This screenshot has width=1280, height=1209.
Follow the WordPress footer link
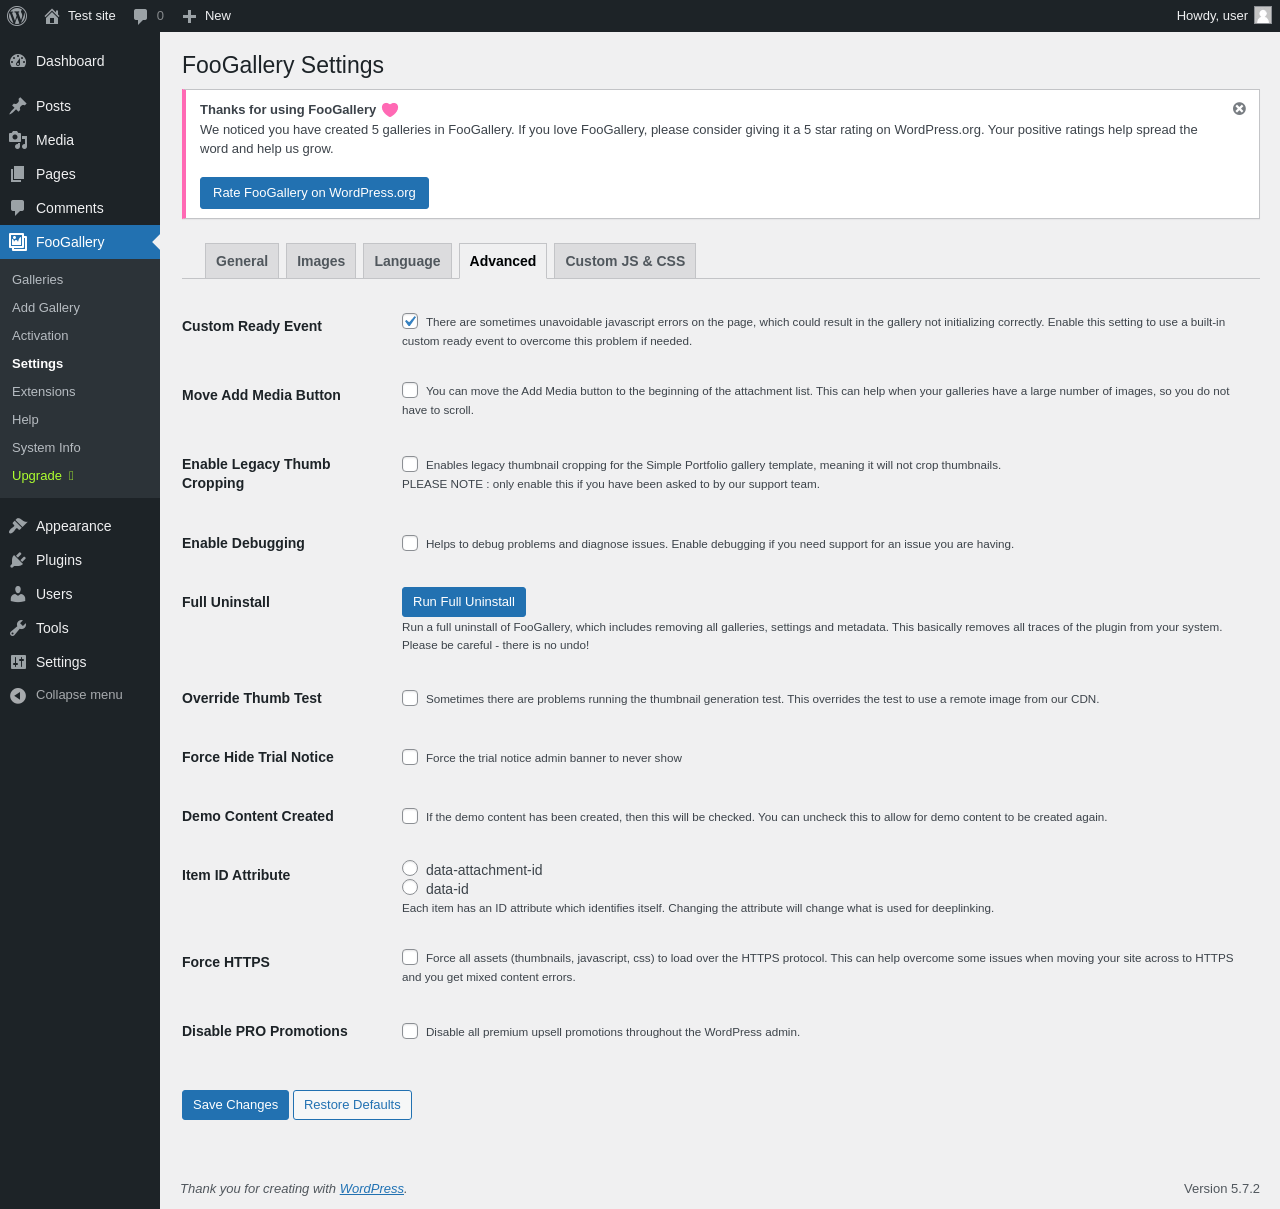coord(372,1189)
